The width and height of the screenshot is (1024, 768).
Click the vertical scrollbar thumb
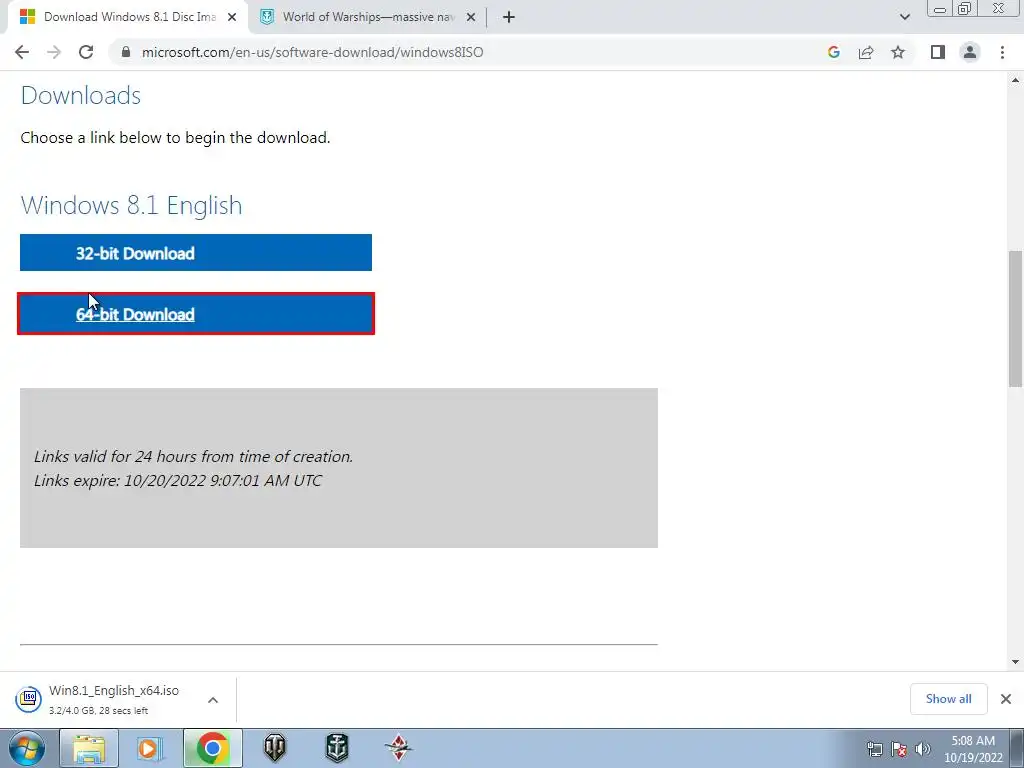(x=1016, y=319)
